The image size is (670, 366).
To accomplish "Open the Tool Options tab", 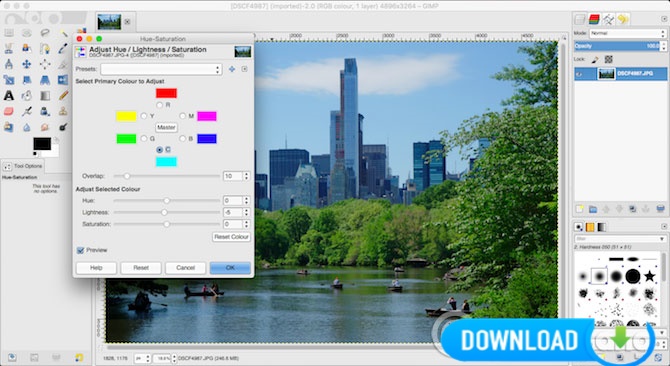I will (x=23, y=166).
